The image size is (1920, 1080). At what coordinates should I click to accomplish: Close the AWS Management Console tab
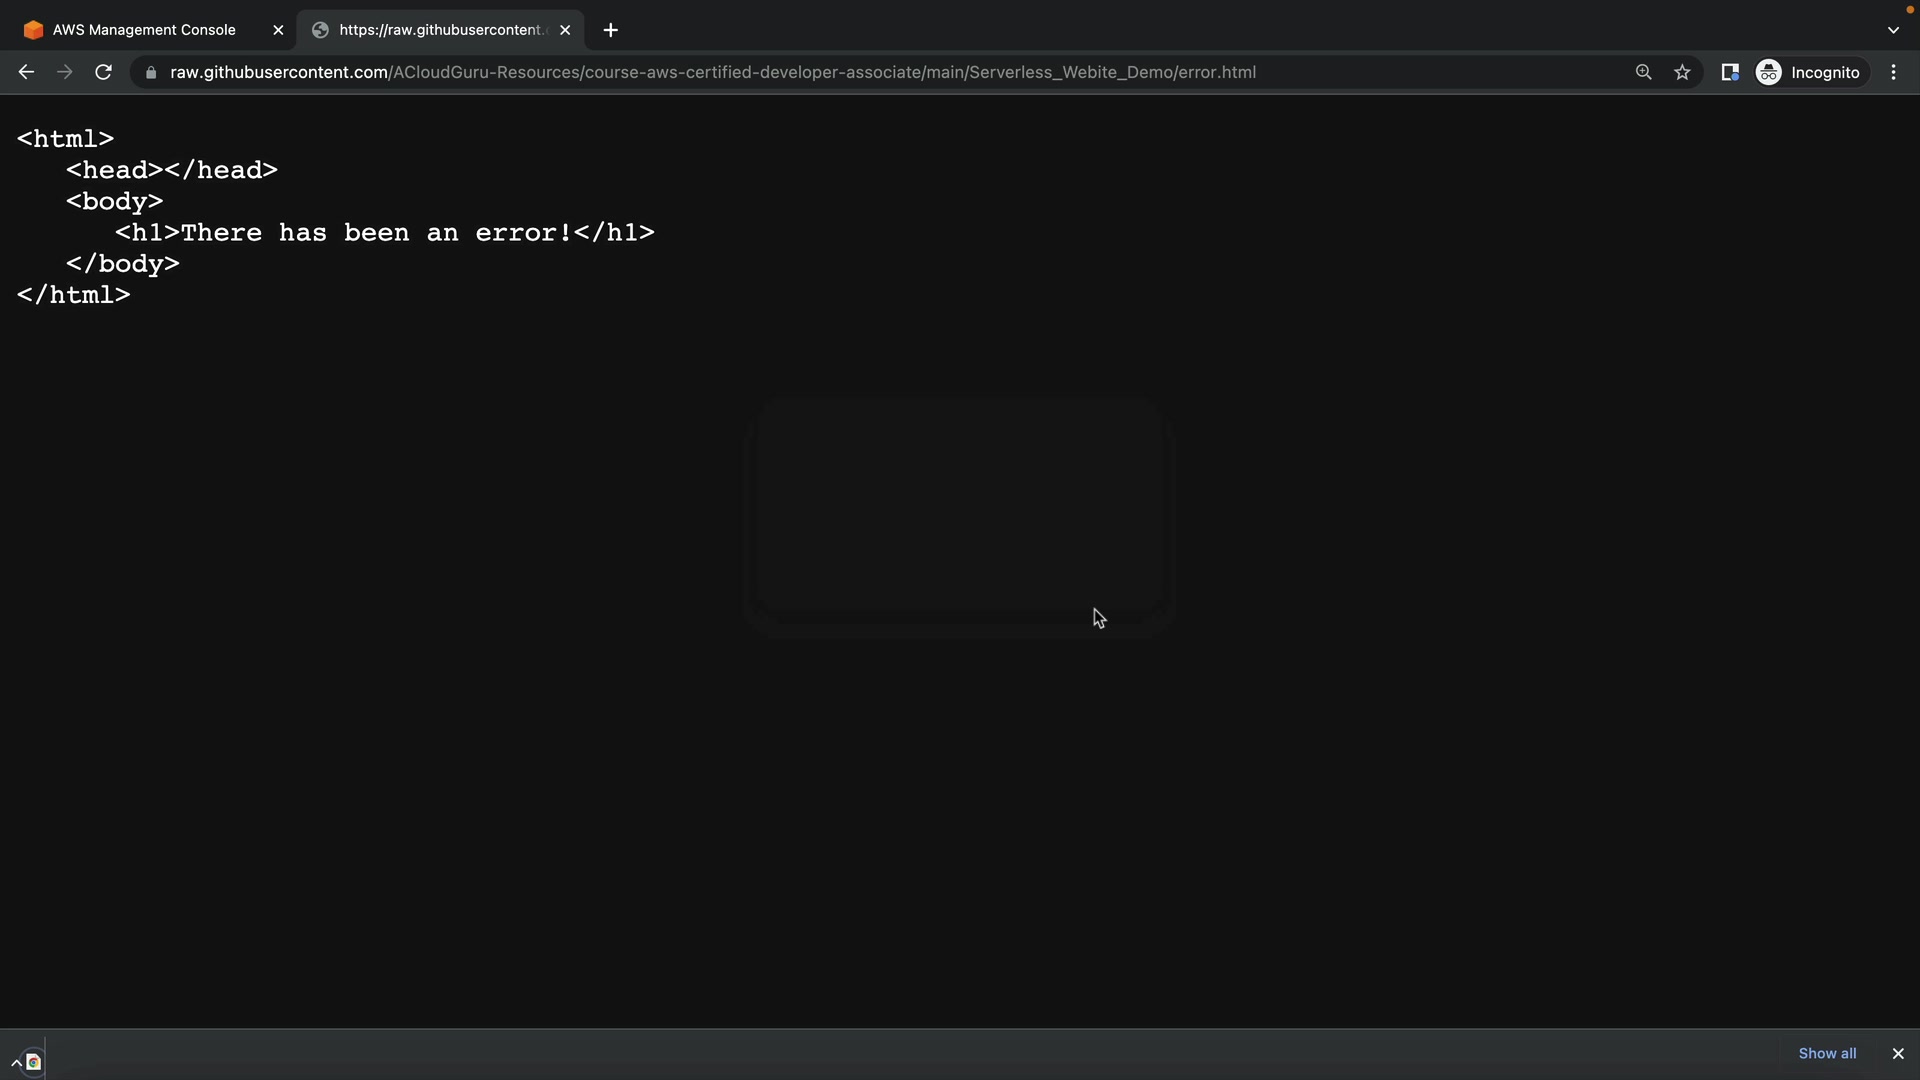tap(278, 30)
